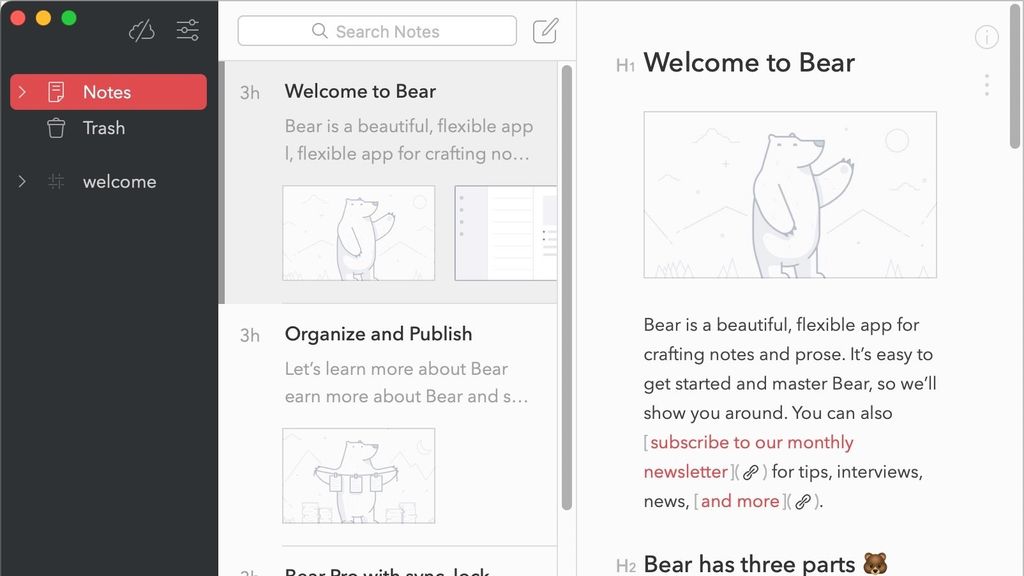Click inside the Search Notes field
Viewport: 1024px width, 576px height.
[390, 31]
